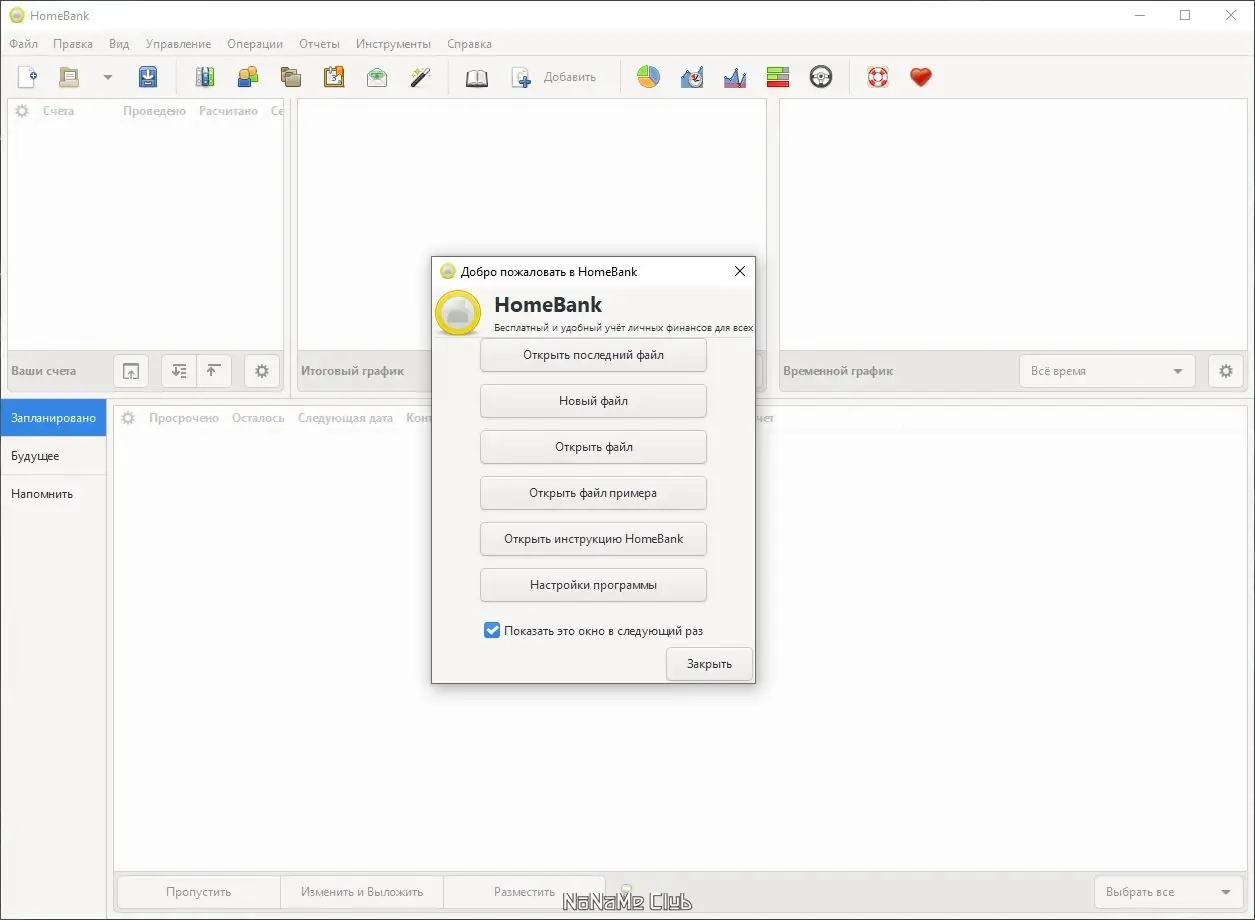Click the Счета column header
This screenshot has height=920, width=1255.
pyautogui.click(x=58, y=111)
